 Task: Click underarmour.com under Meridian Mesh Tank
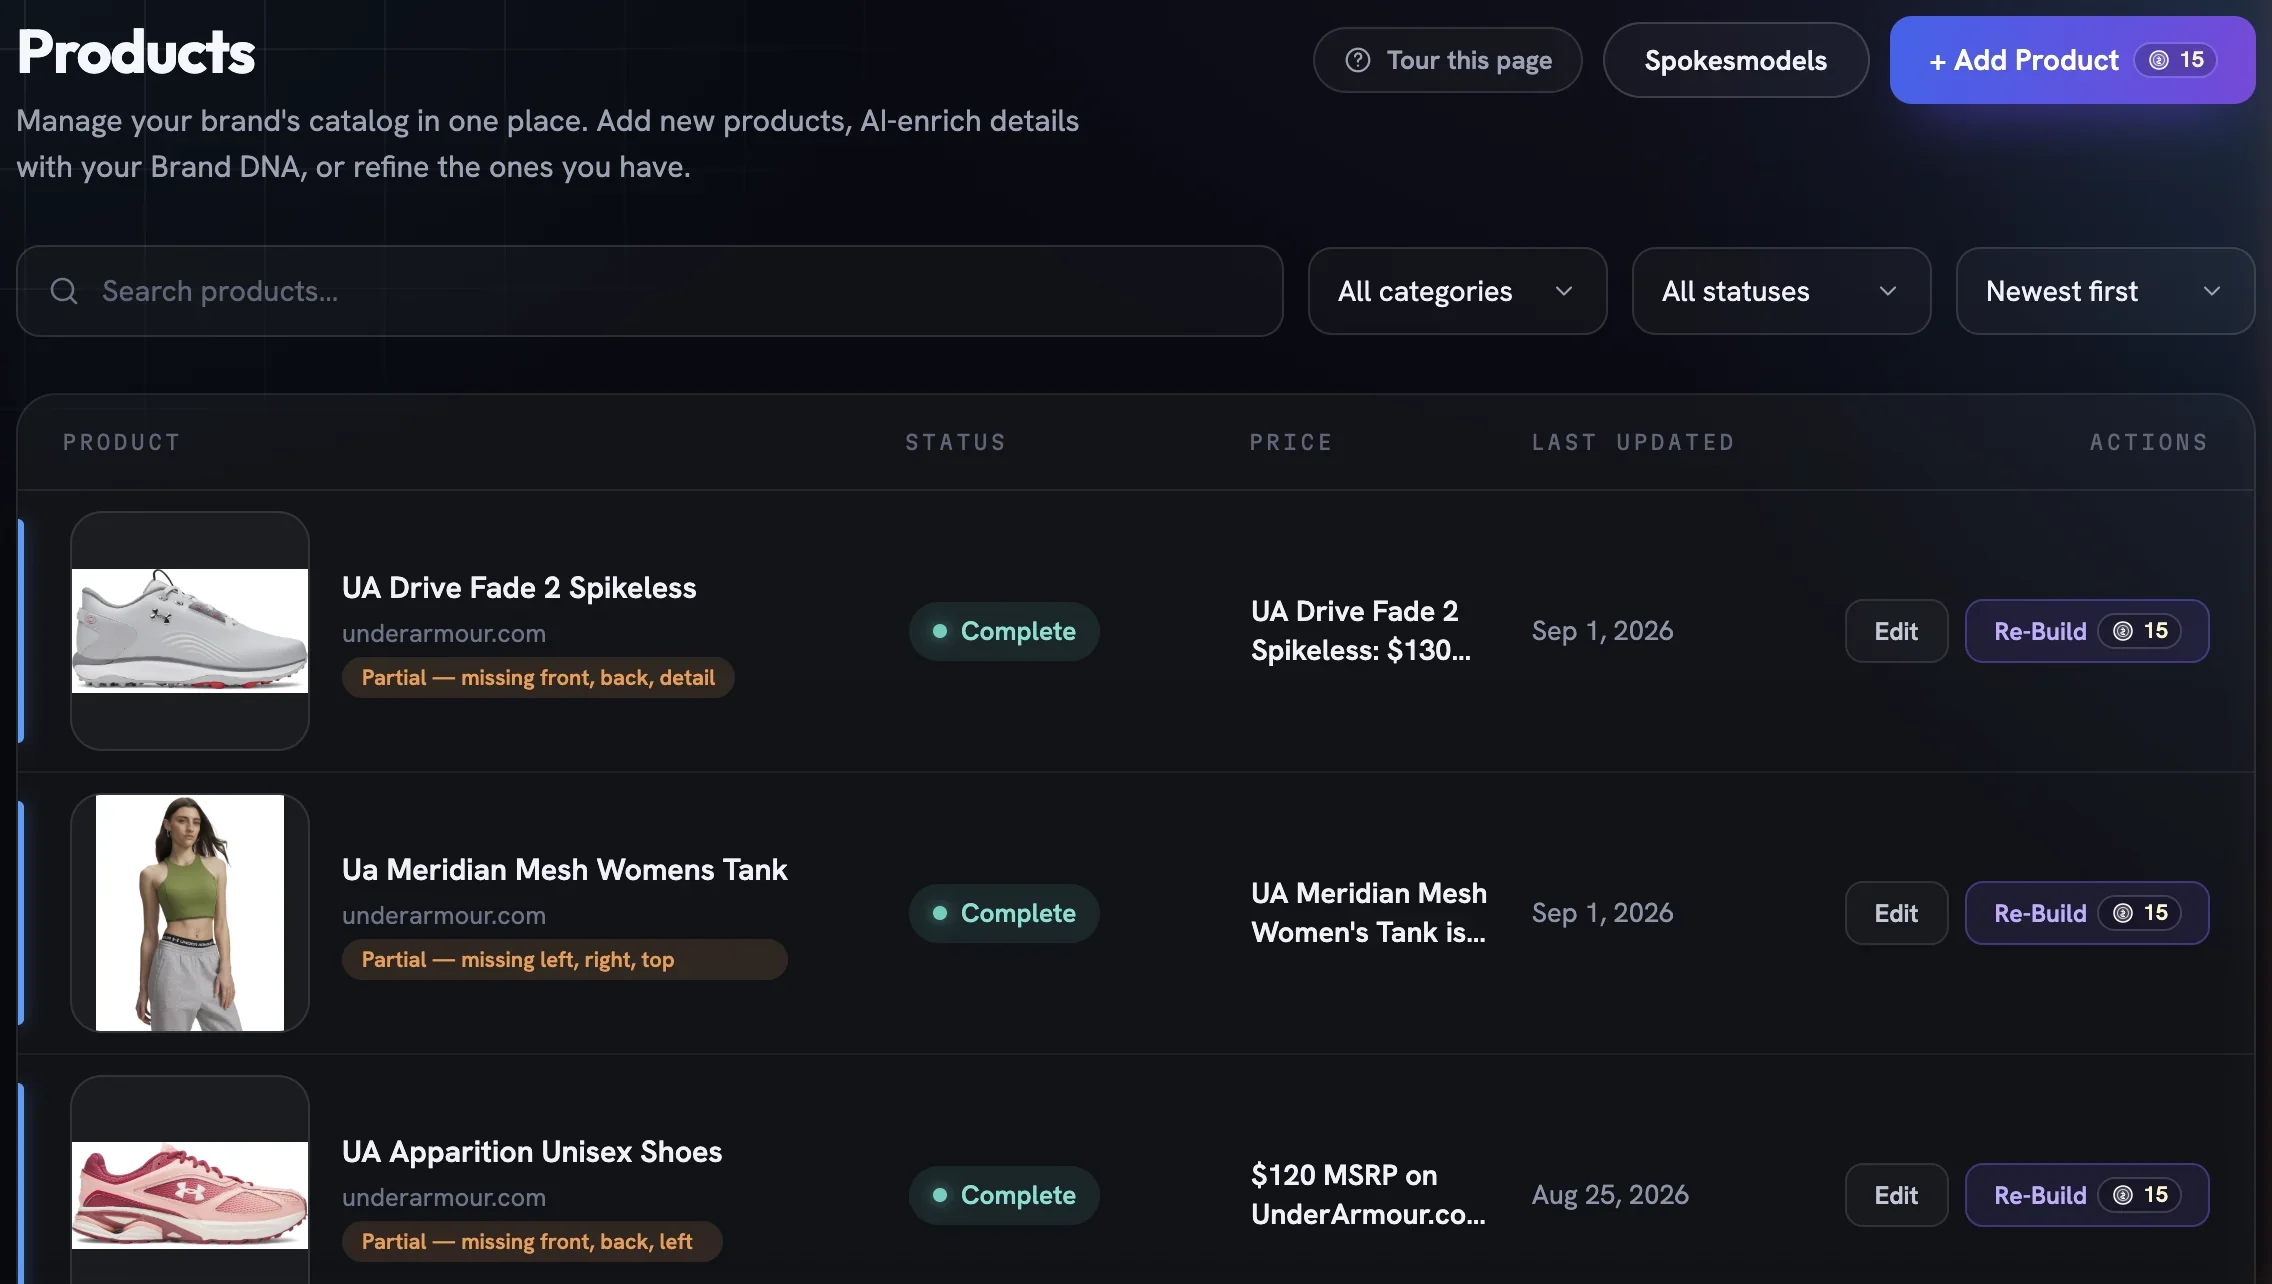pos(444,915)
